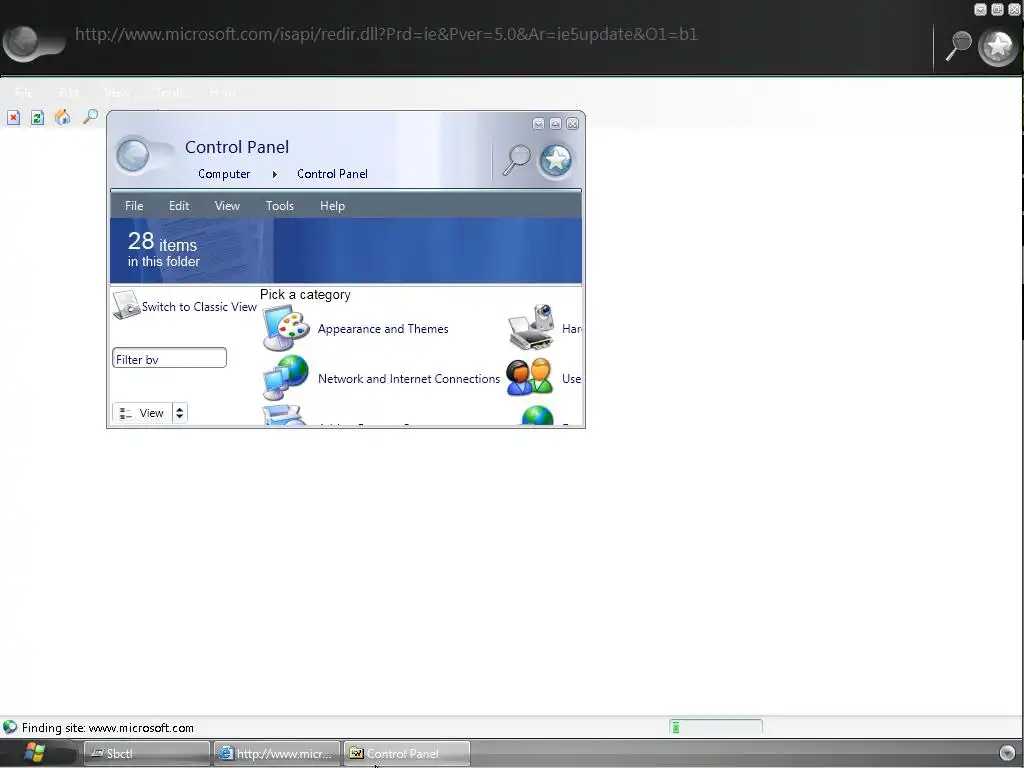Refresh the page using green arrows icon
The width and height of the screenshot is (1024, 768).
[37, 118]
